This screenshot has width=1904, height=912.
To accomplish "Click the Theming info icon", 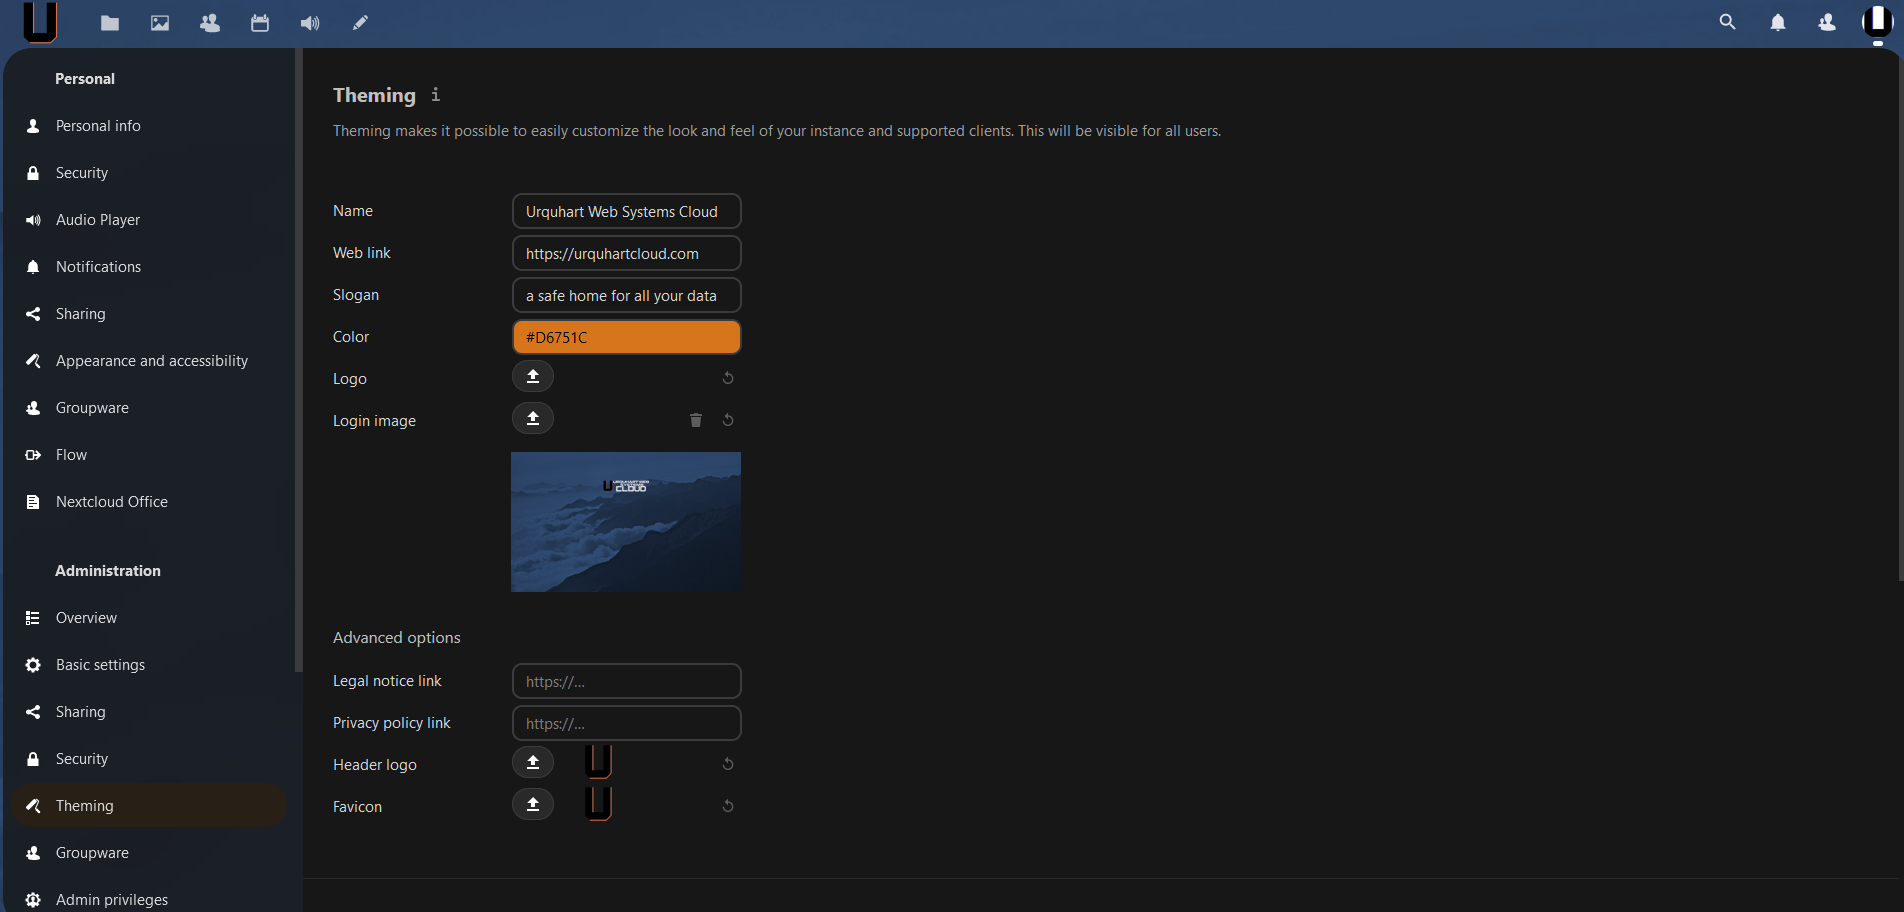I will coord(435,94).
